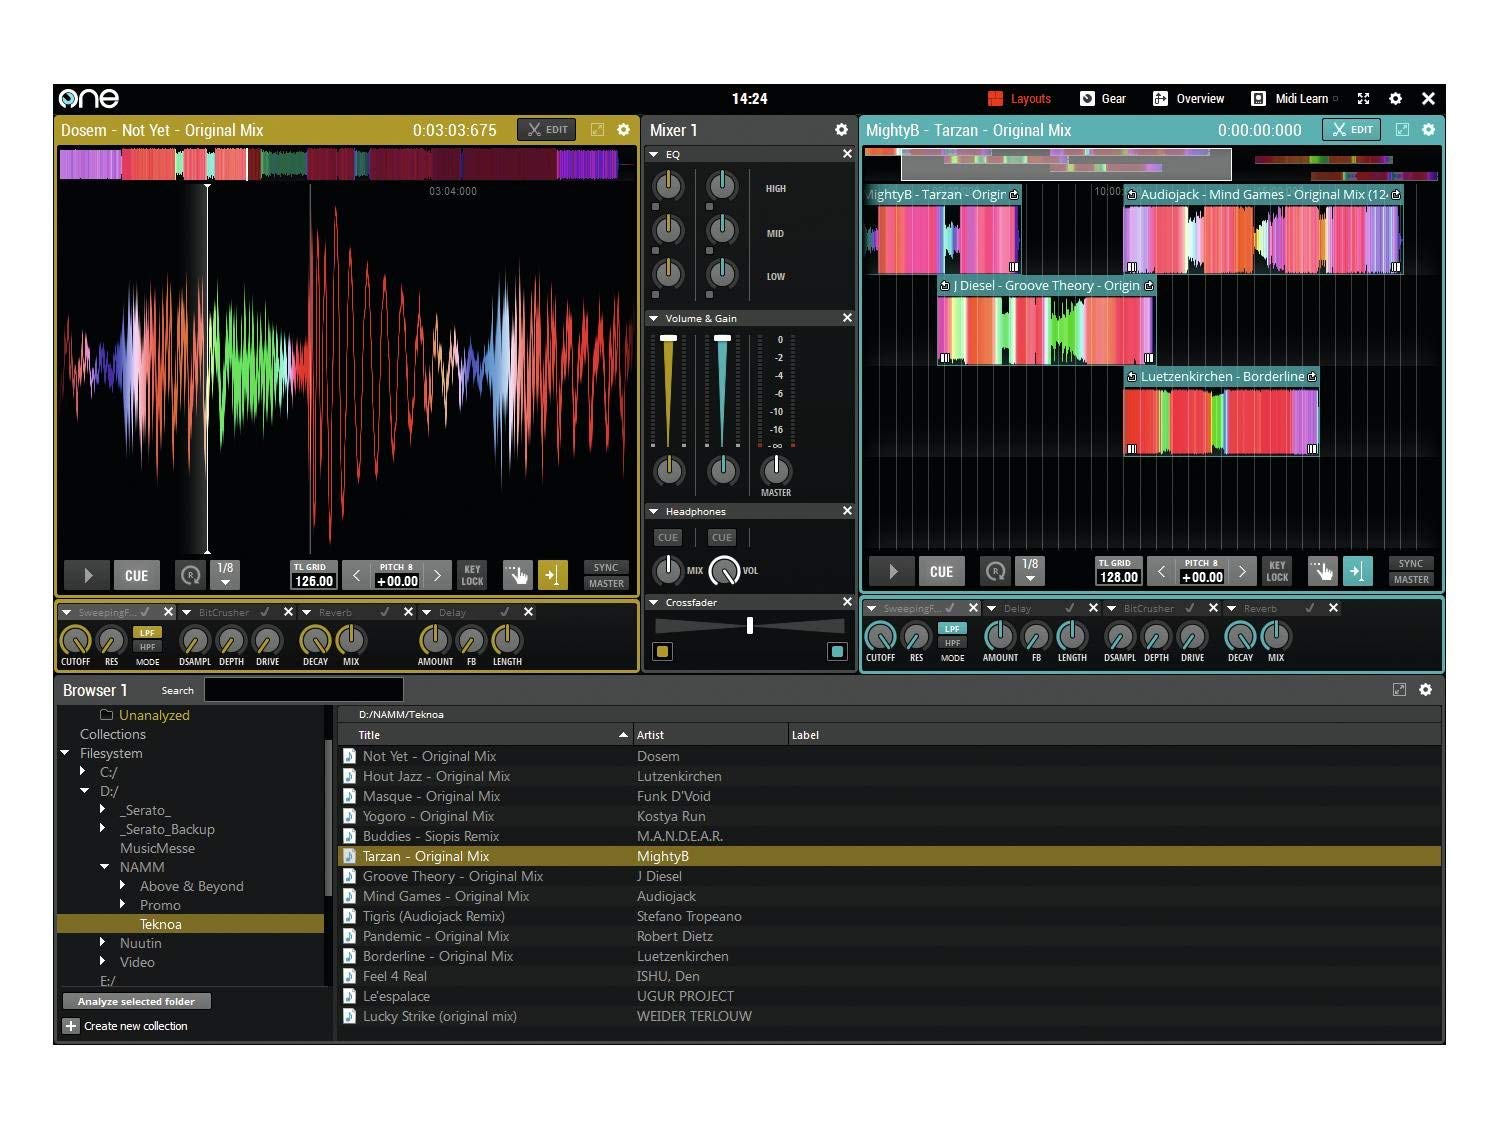Click the Browser search field
Screen dimensions: 1503x1126
coord(304,690)
